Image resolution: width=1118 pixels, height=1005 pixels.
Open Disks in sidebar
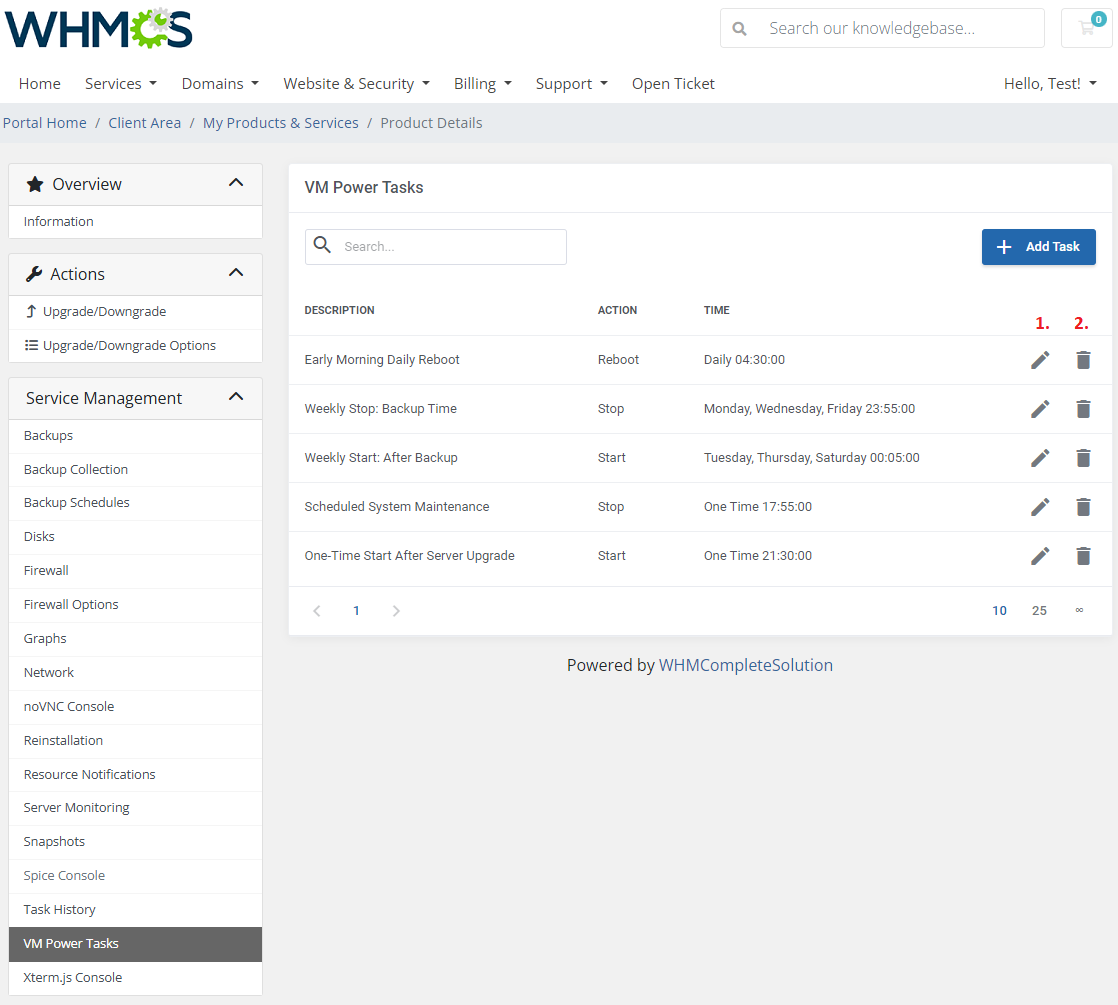(135, 537)
